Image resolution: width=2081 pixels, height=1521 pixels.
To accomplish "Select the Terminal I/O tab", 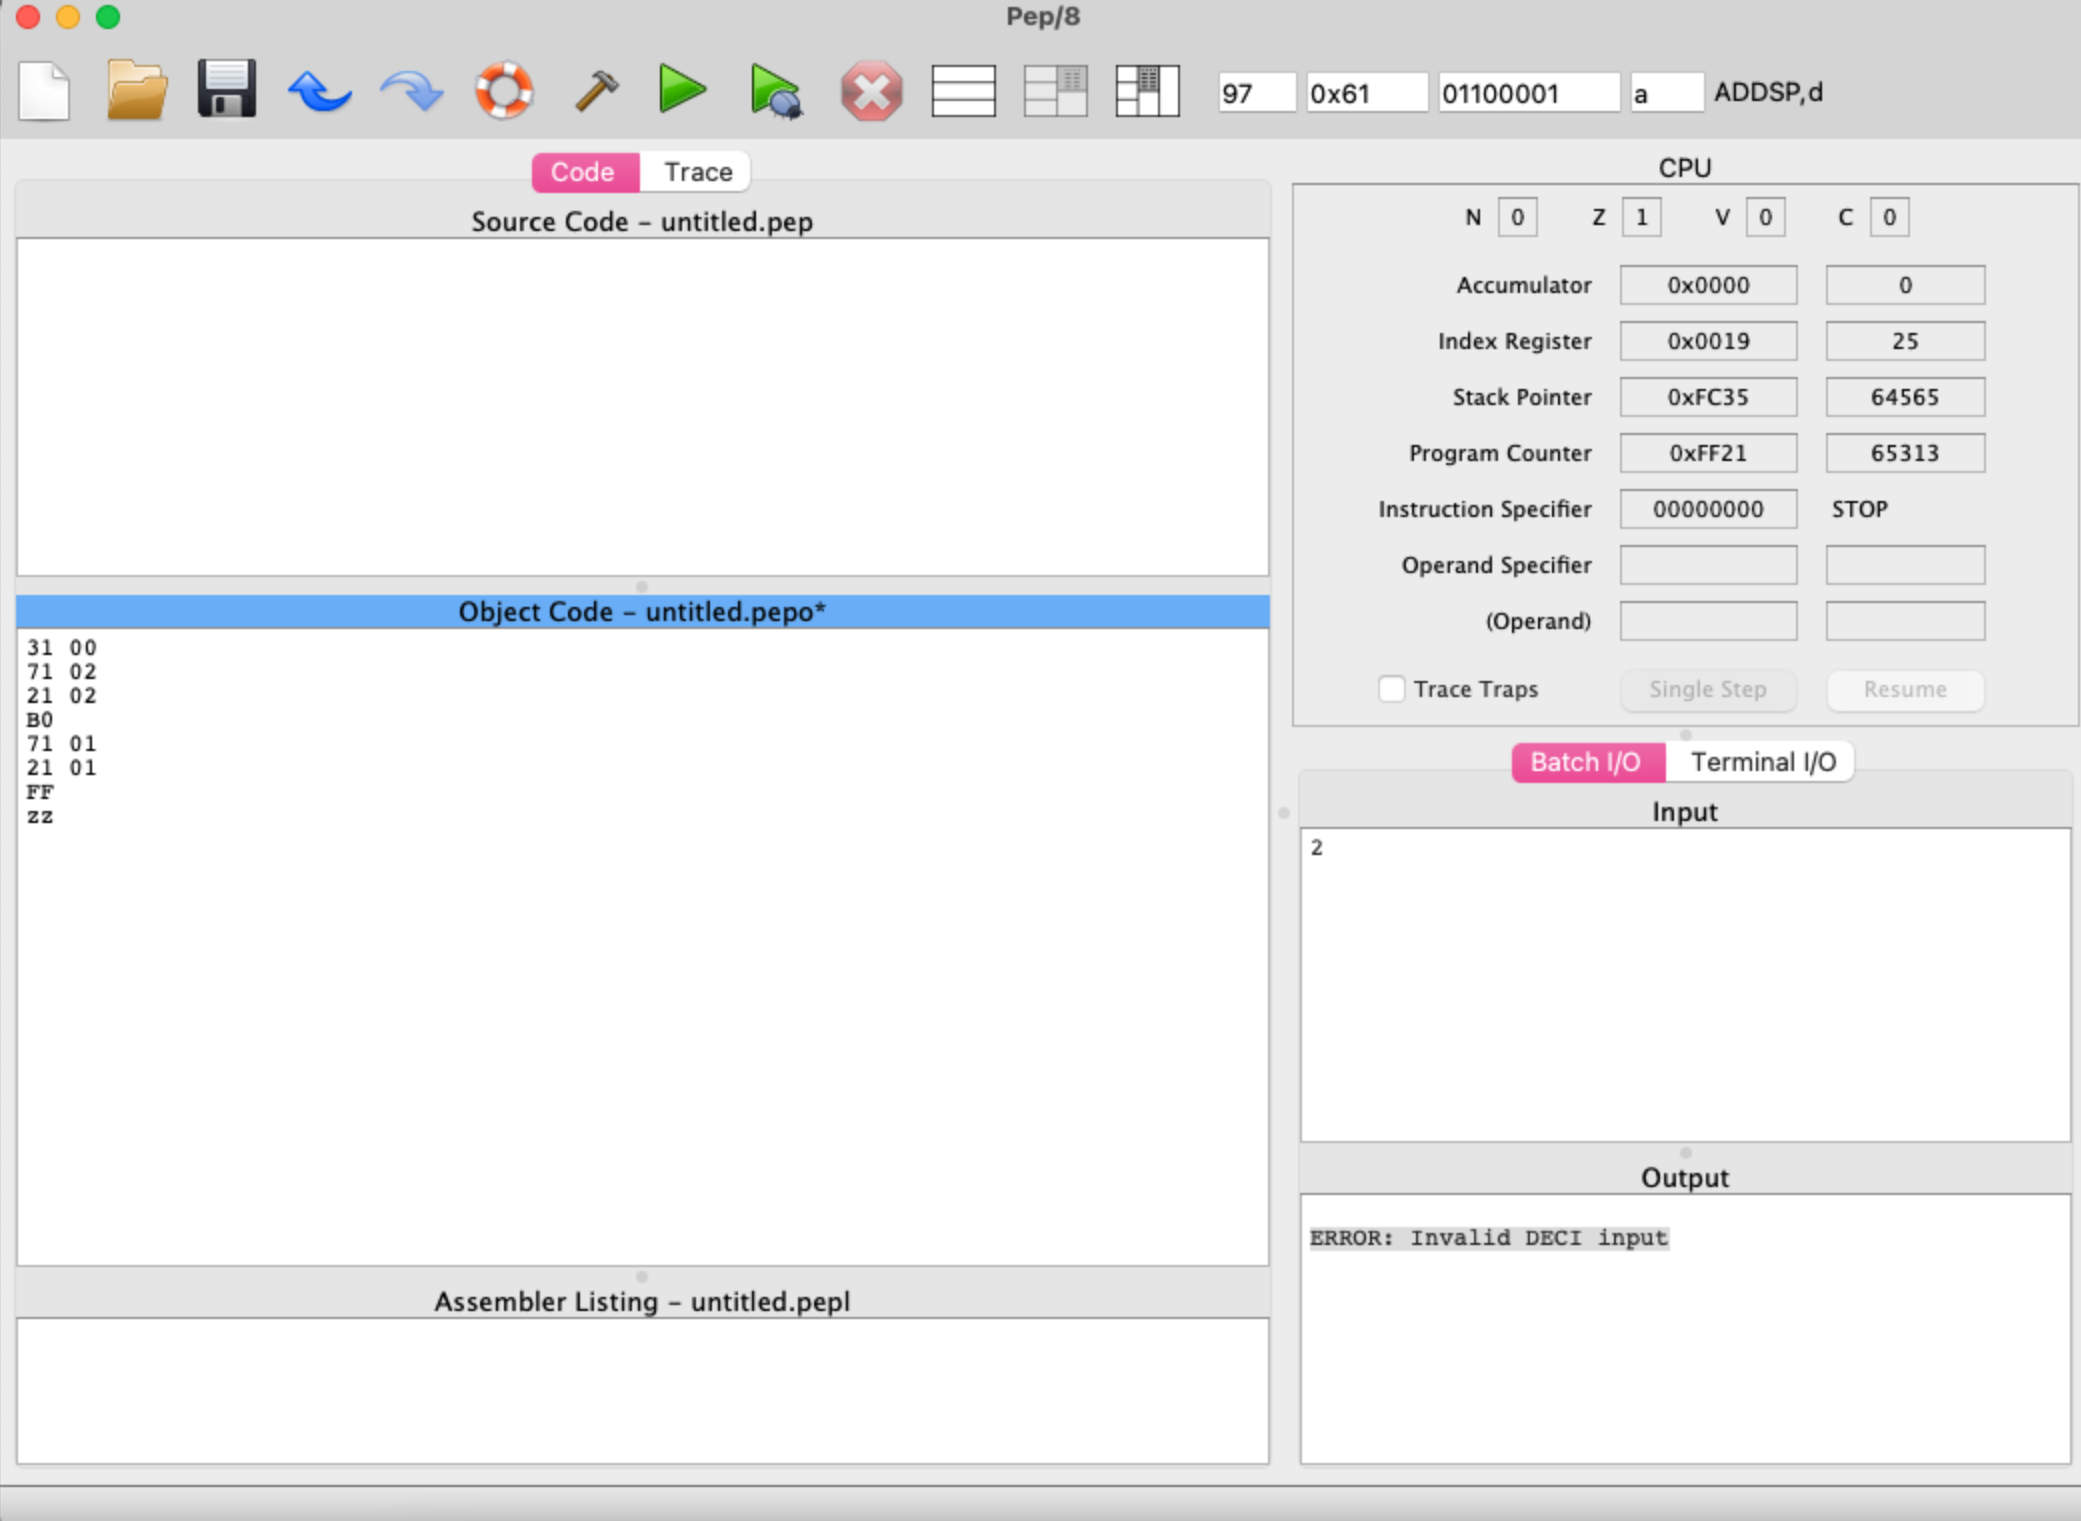I will coord(1762,762).
